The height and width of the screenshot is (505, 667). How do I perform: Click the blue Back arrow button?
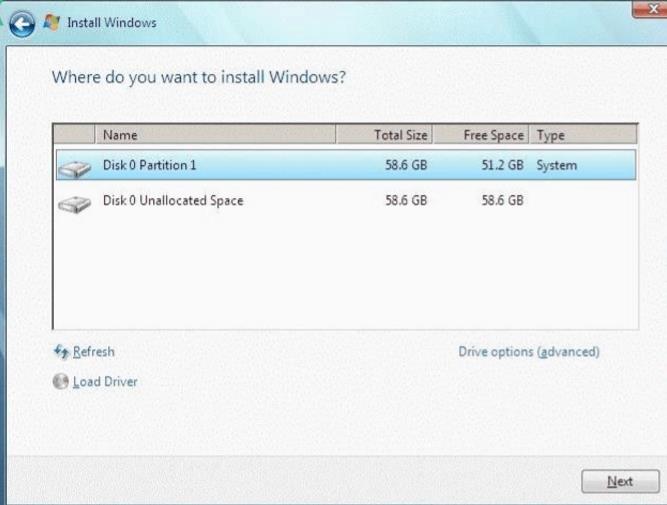coord(22,24)
